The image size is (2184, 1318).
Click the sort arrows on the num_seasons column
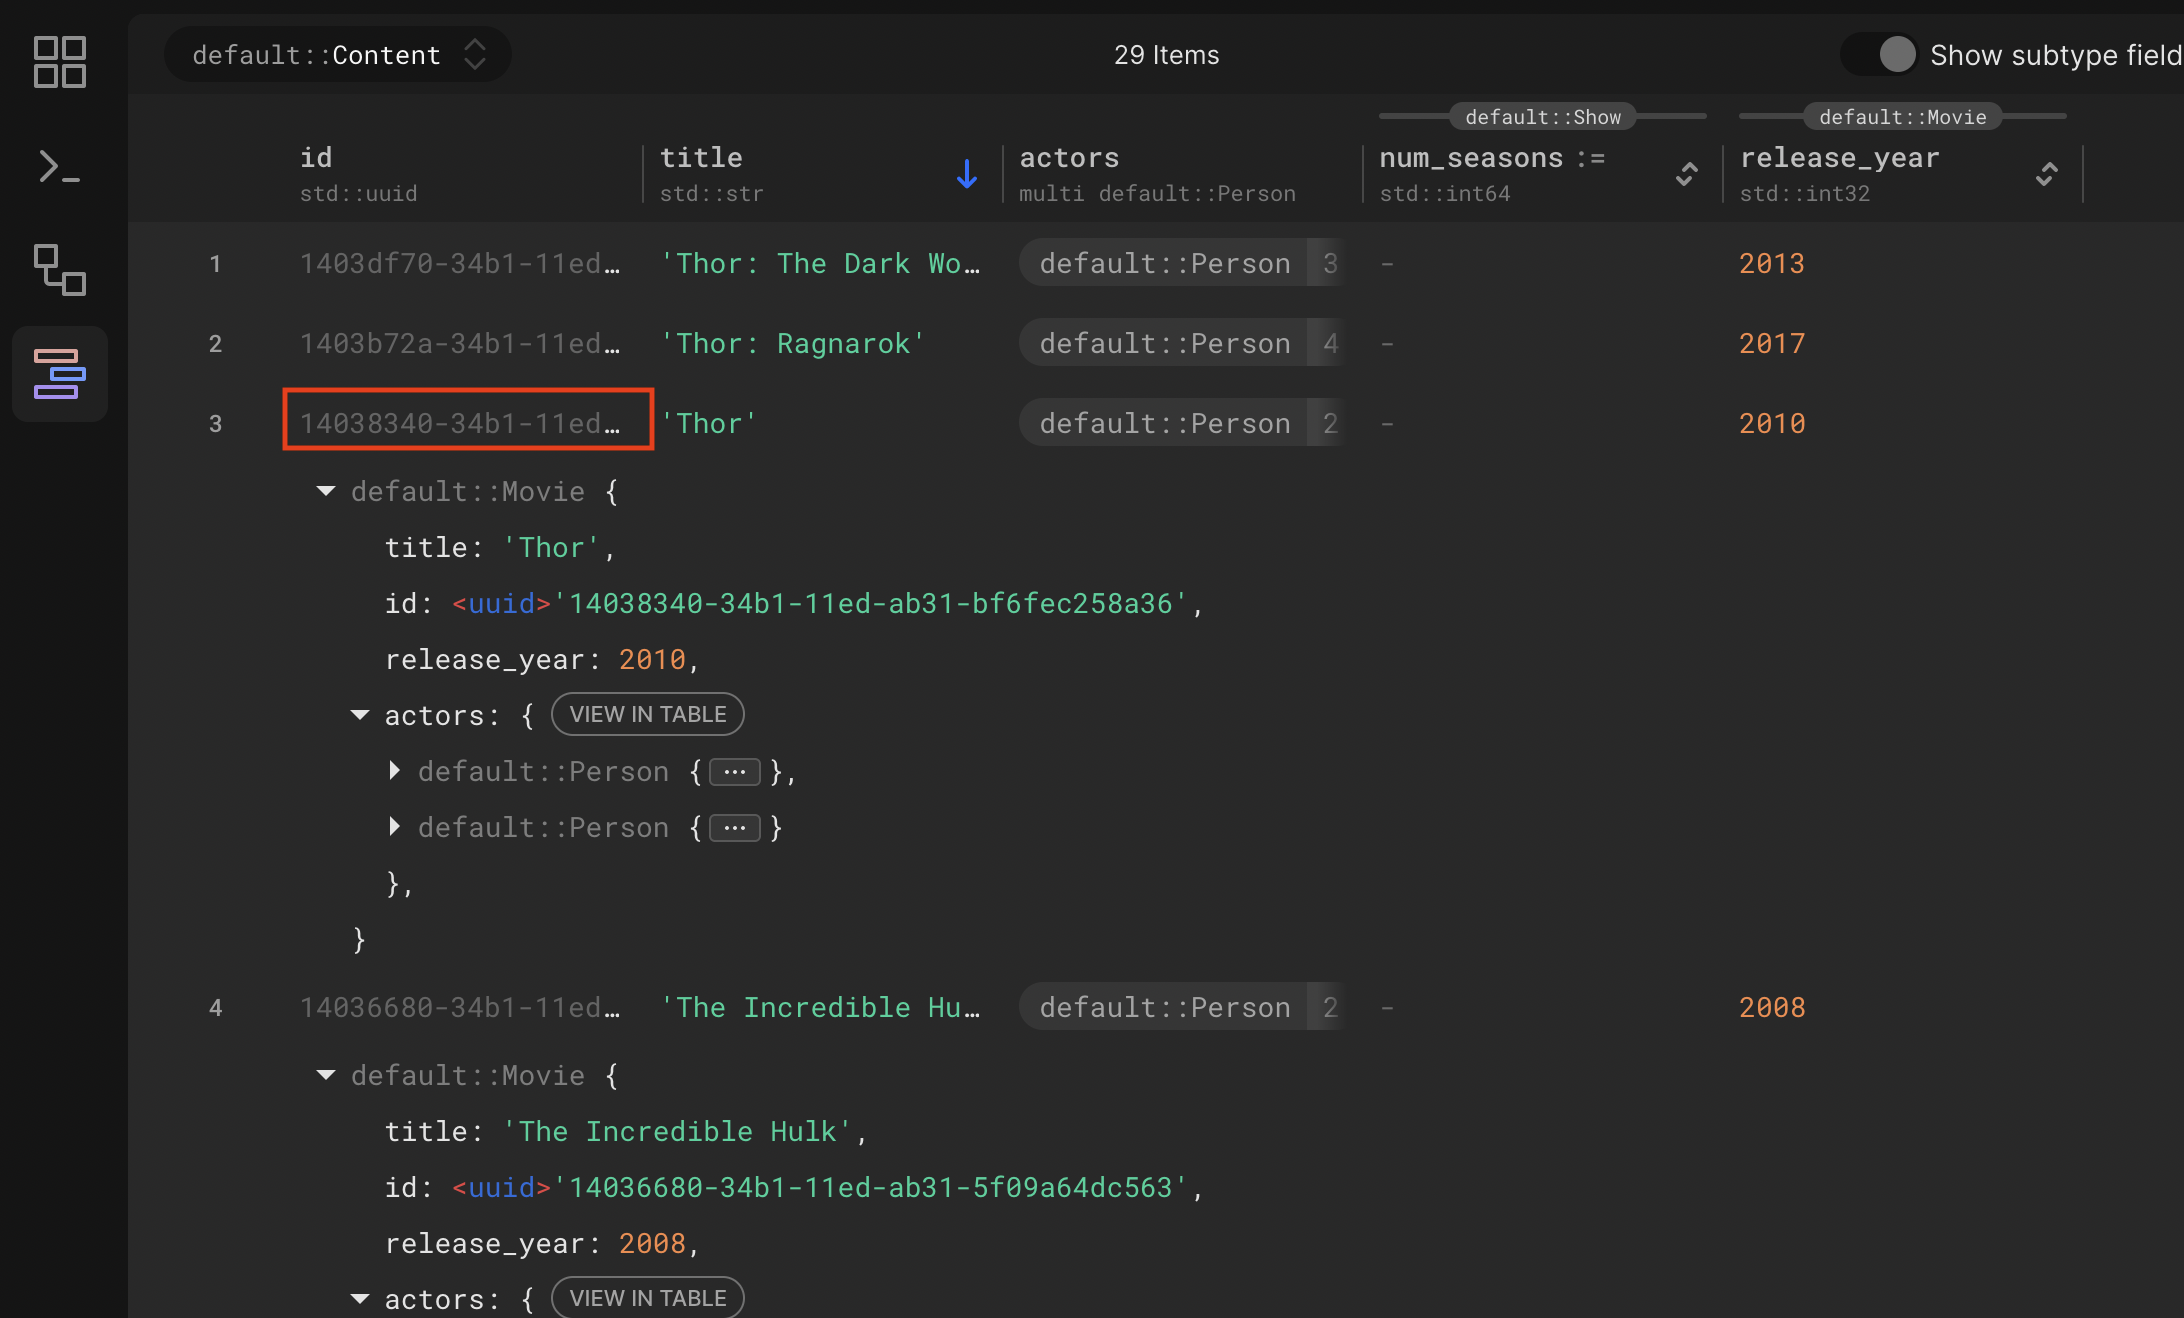[1686, 174]
